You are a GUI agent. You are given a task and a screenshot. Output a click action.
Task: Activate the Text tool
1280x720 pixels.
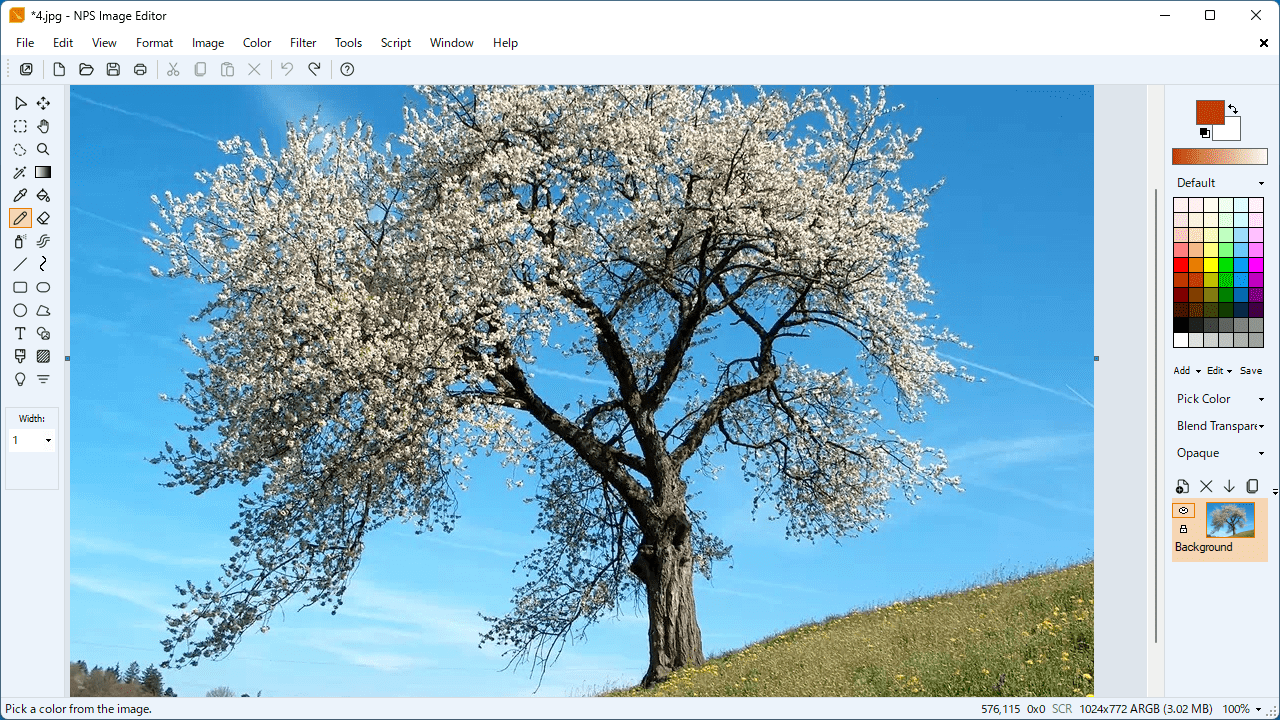click(20, 333)
